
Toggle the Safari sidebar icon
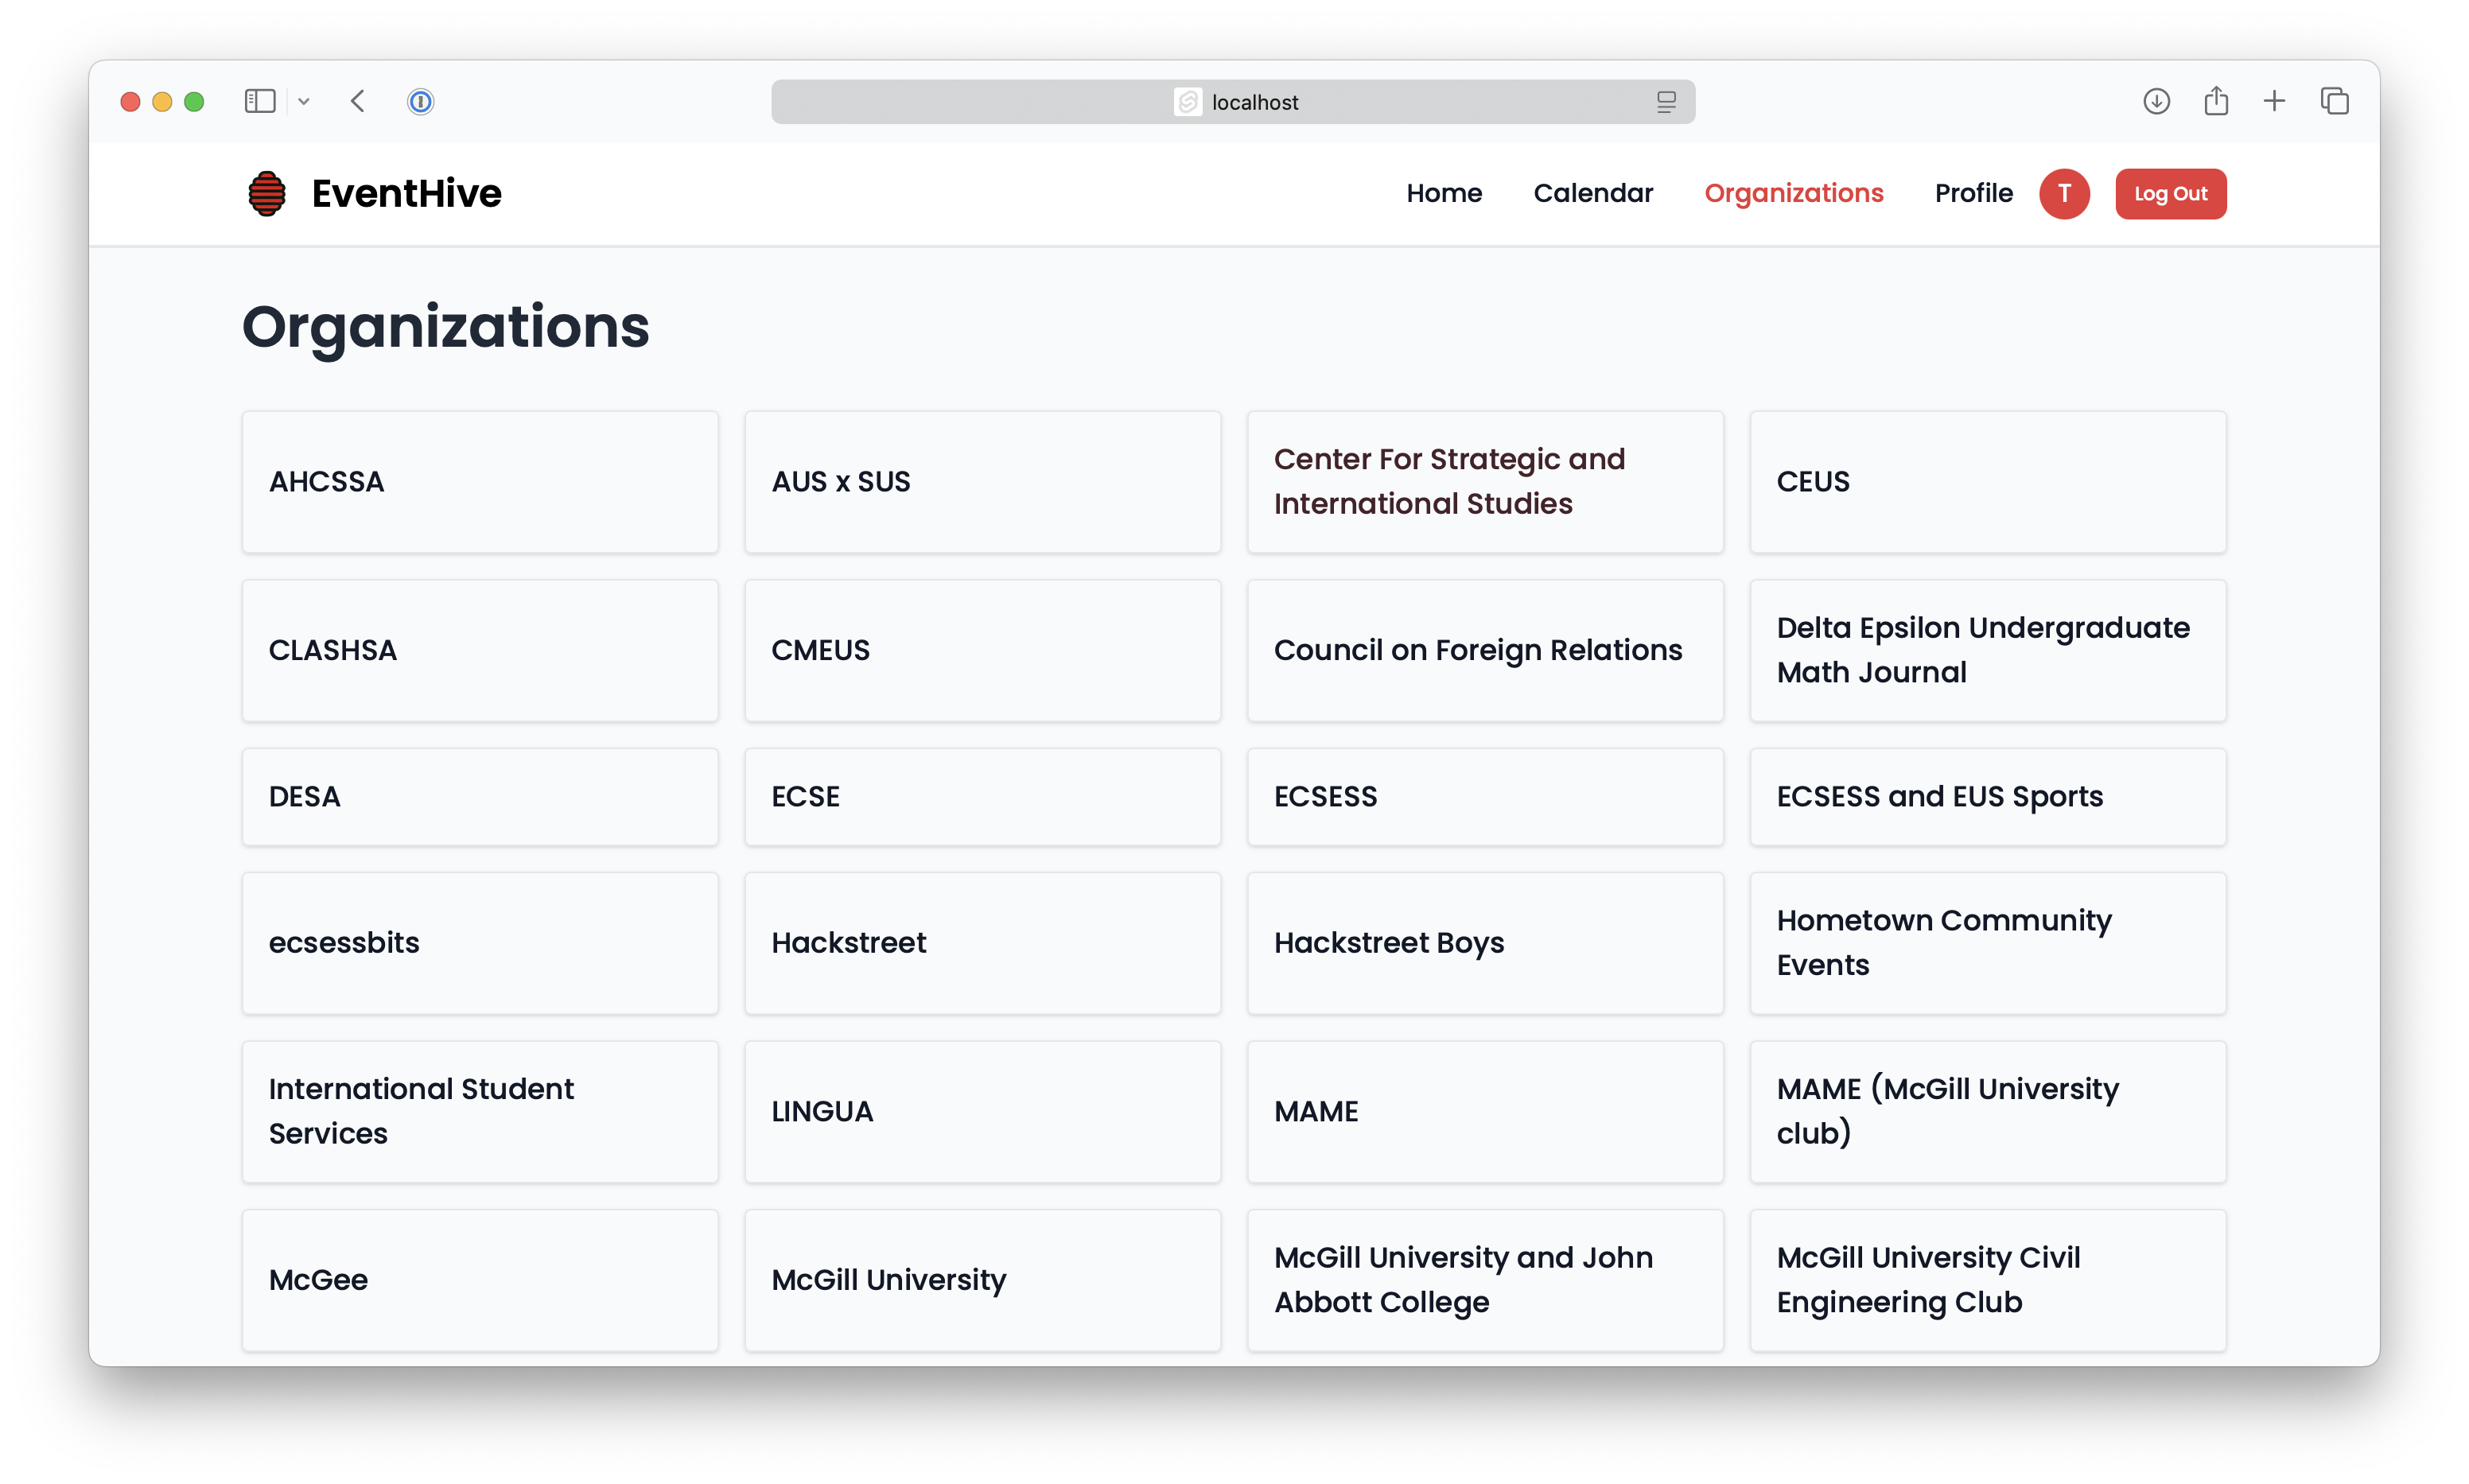click(x=260, y=101)
